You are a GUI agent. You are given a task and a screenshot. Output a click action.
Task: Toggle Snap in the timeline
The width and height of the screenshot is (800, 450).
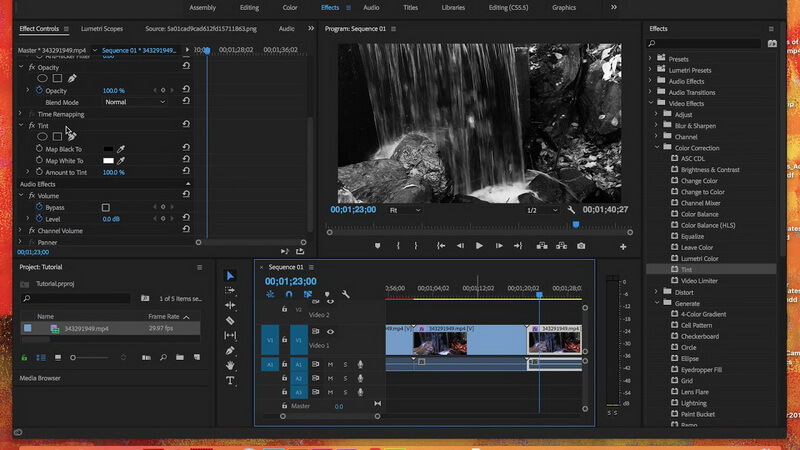point(289,294)
